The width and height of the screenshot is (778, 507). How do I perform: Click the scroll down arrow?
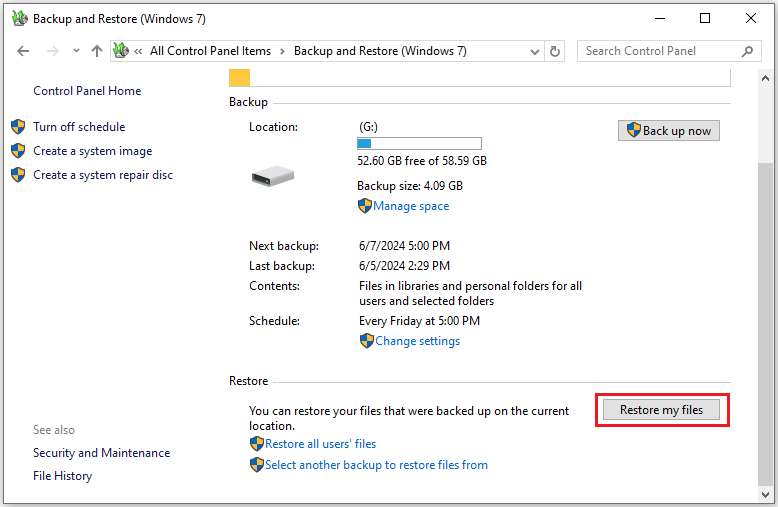[x=766, y=495]
